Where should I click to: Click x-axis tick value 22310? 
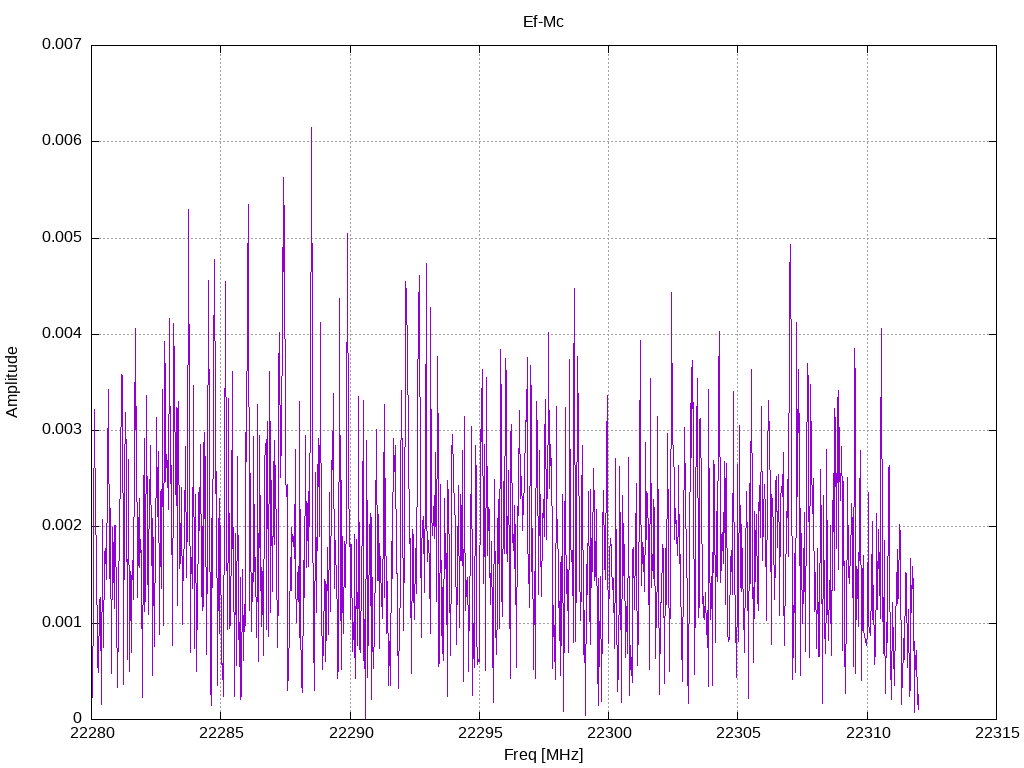click(x=868, y=733)
